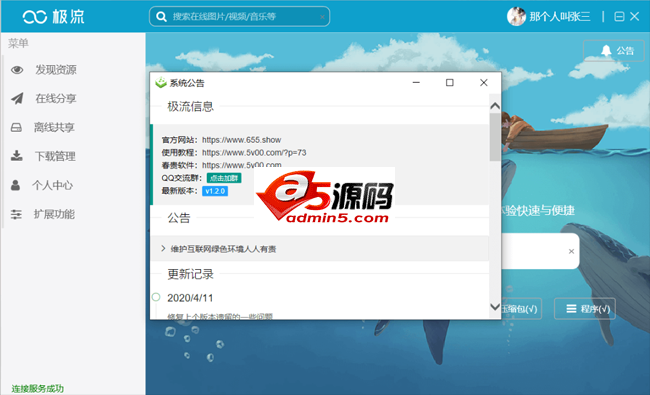Minimize the 系统公告 dialog

(416, 82)
